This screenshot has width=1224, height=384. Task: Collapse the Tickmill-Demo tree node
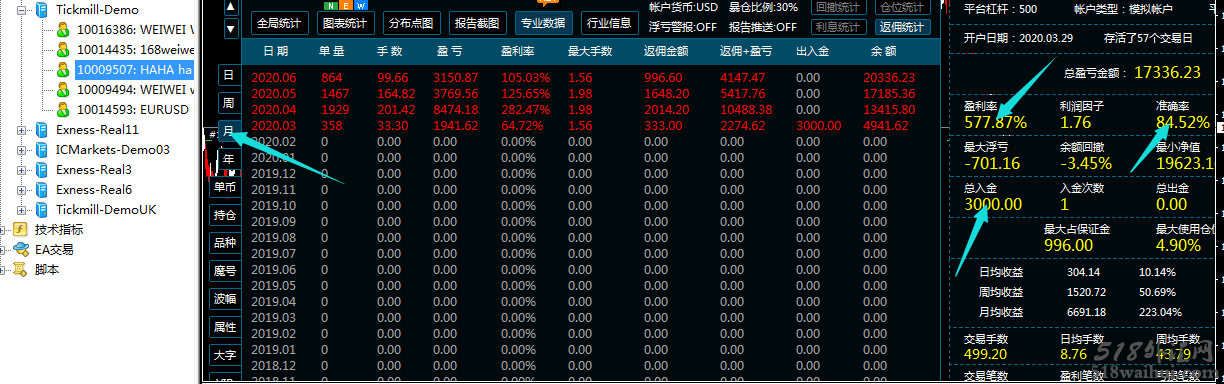pyautogui.click(x=22, y=10)
